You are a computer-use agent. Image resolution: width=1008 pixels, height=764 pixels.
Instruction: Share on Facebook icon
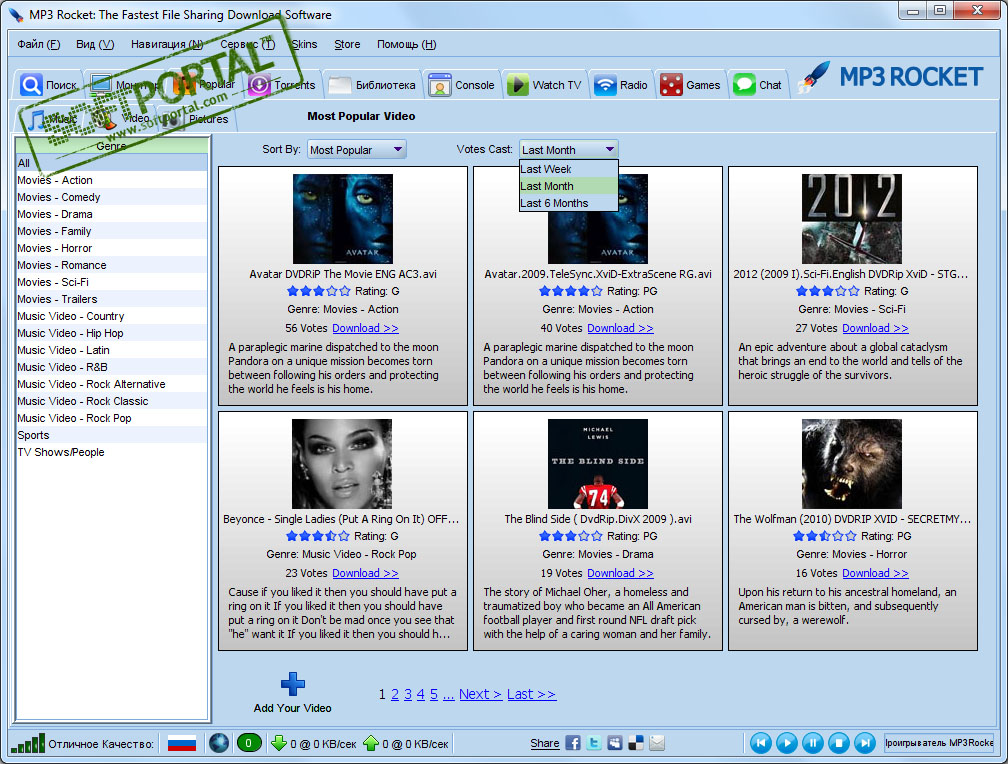[573, 743]
